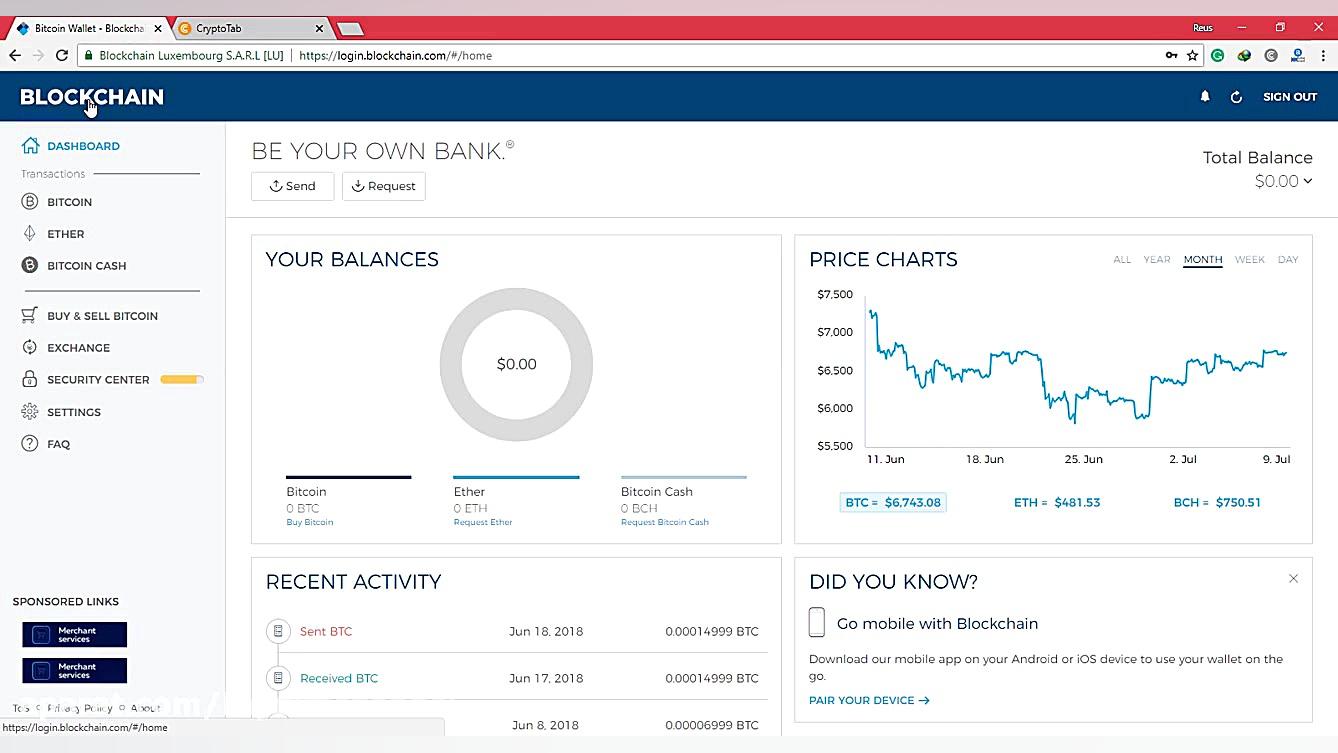This screenshot has width=1338, height=753.
Task: Select ETH price chart
Action: 1057,503
